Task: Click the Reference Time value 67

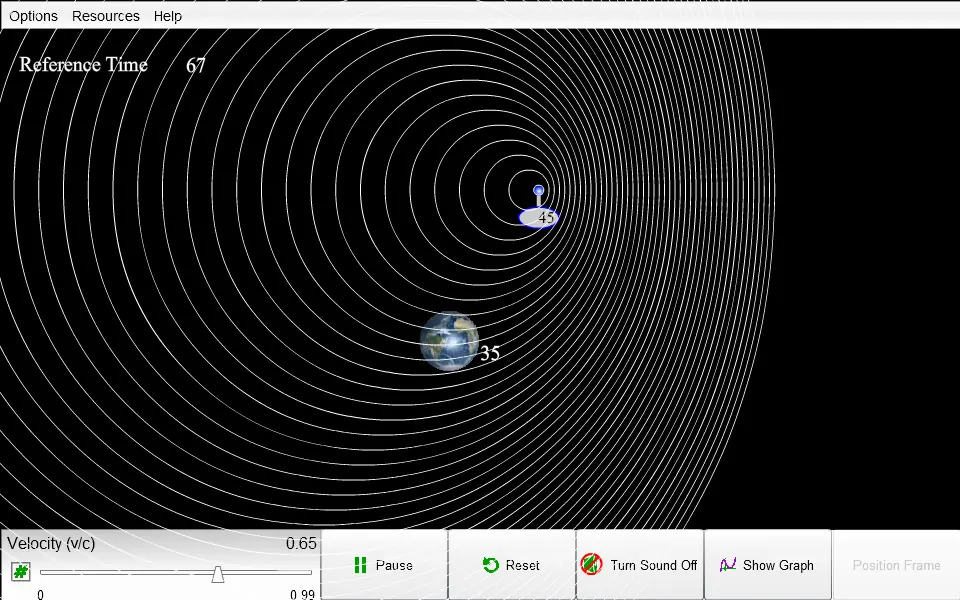Action: 195,65
